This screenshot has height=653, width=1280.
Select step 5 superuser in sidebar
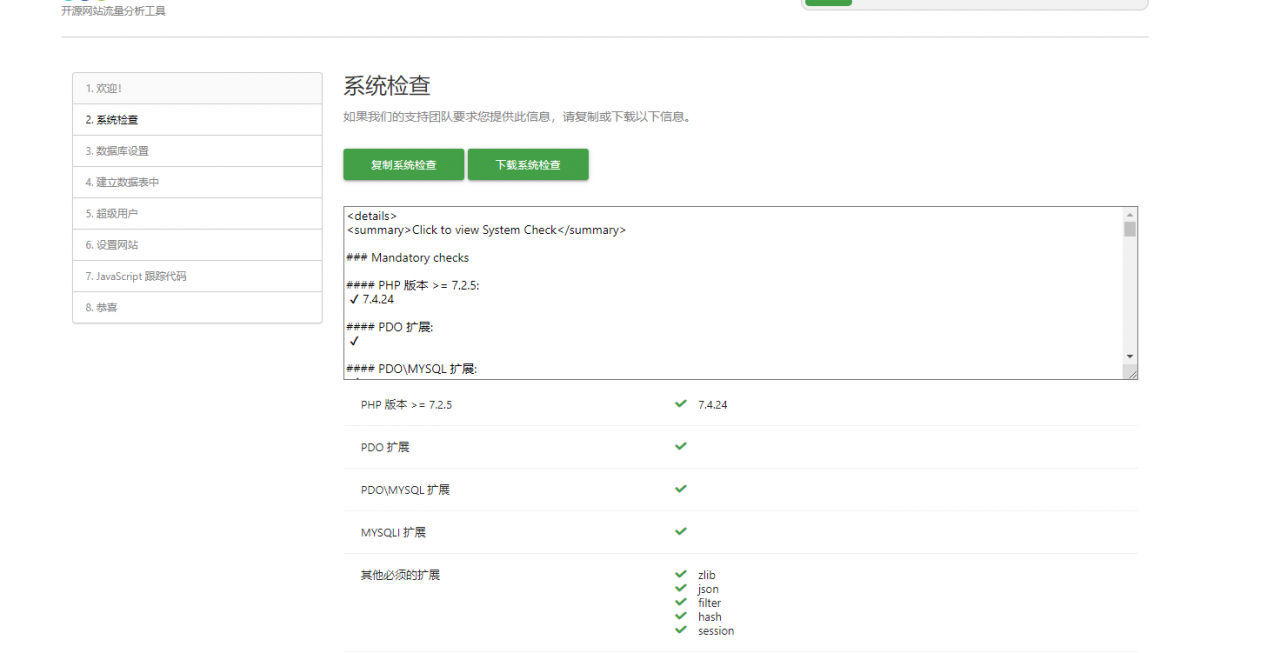pyautogui.click(x=197, y=213)
